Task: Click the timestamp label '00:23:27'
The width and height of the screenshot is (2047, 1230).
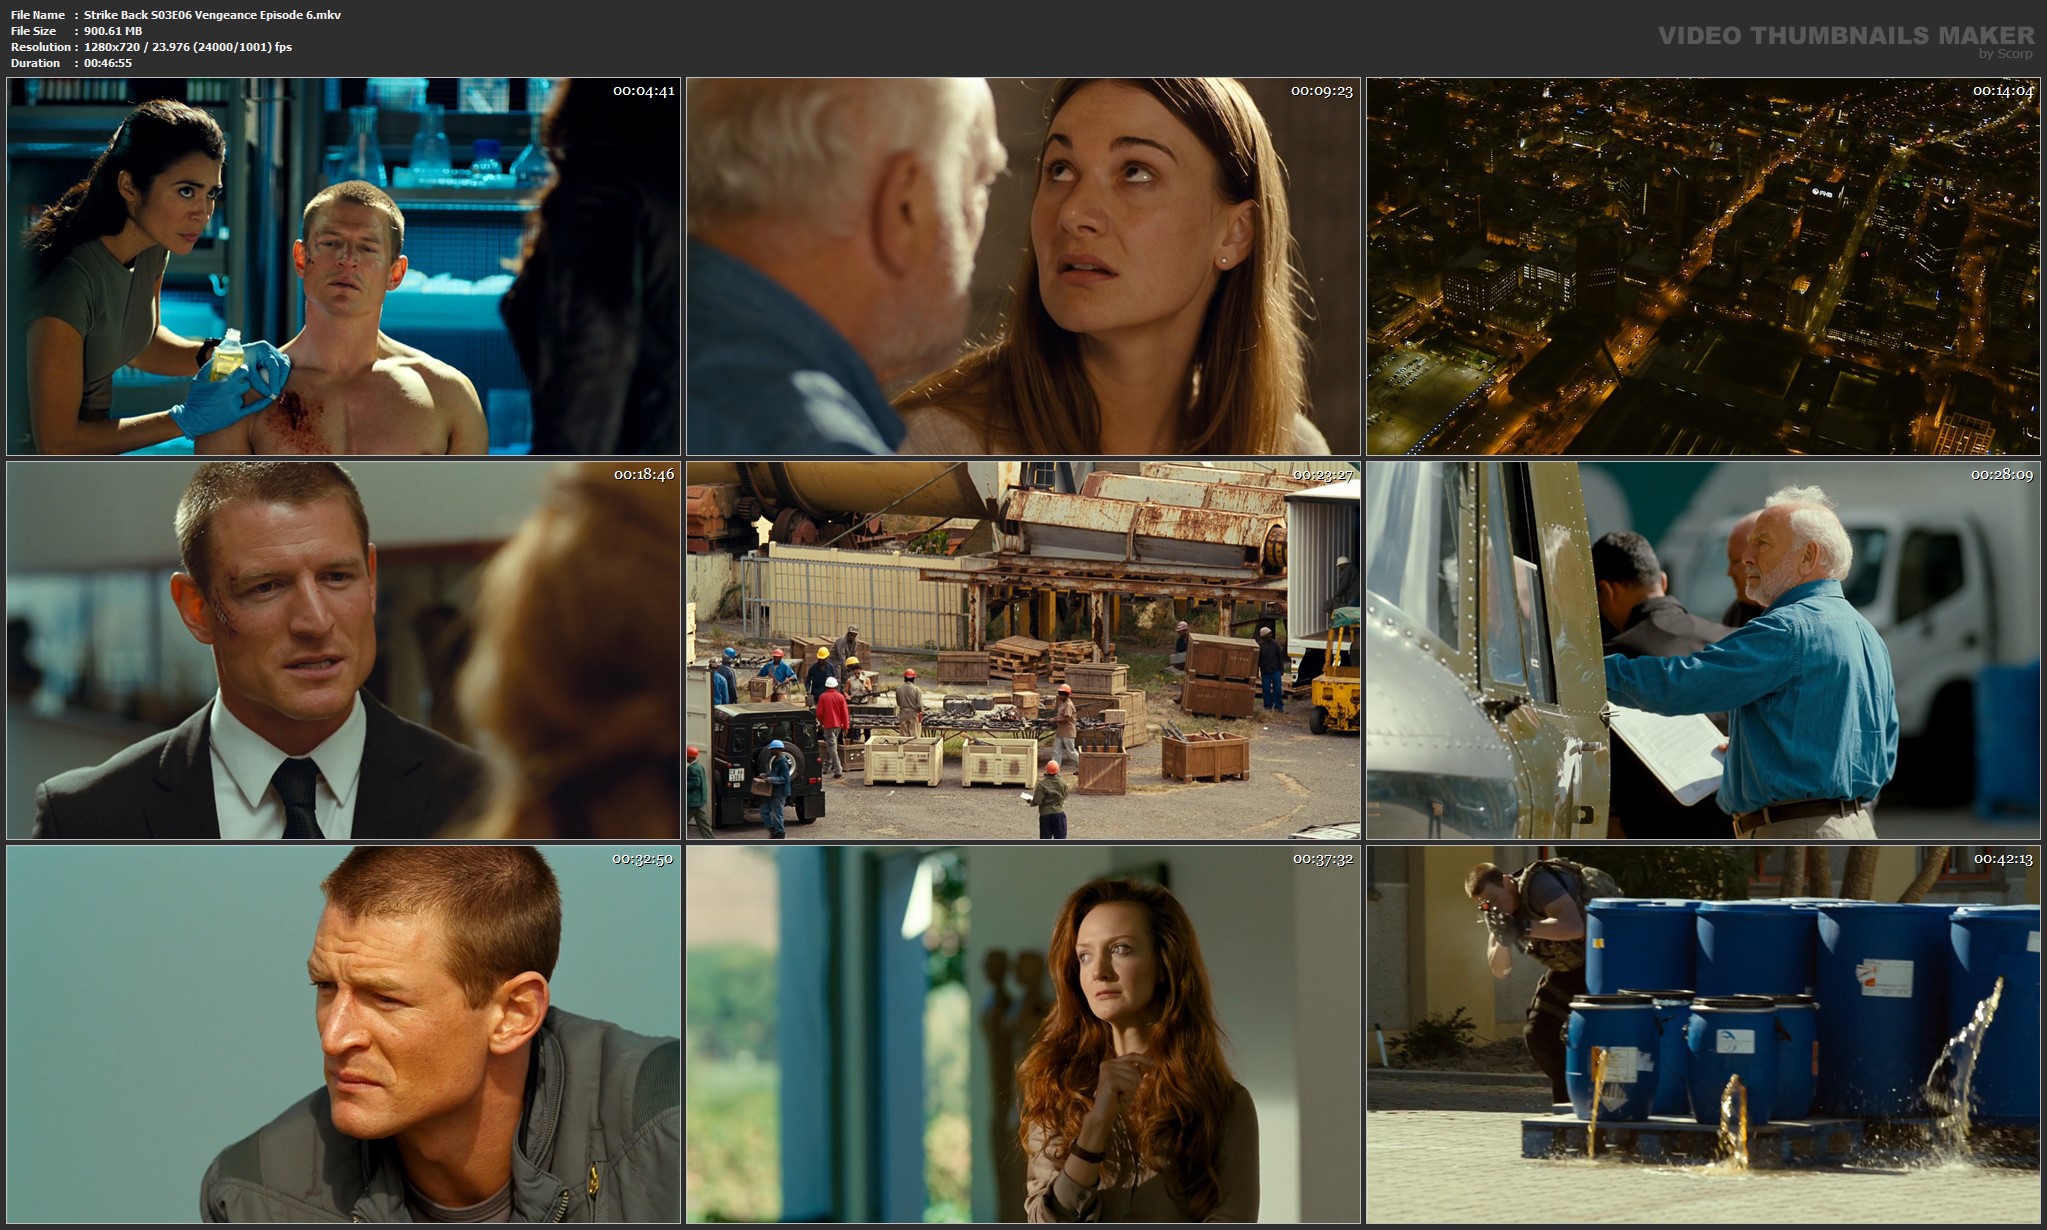Action: (1323, 475)
